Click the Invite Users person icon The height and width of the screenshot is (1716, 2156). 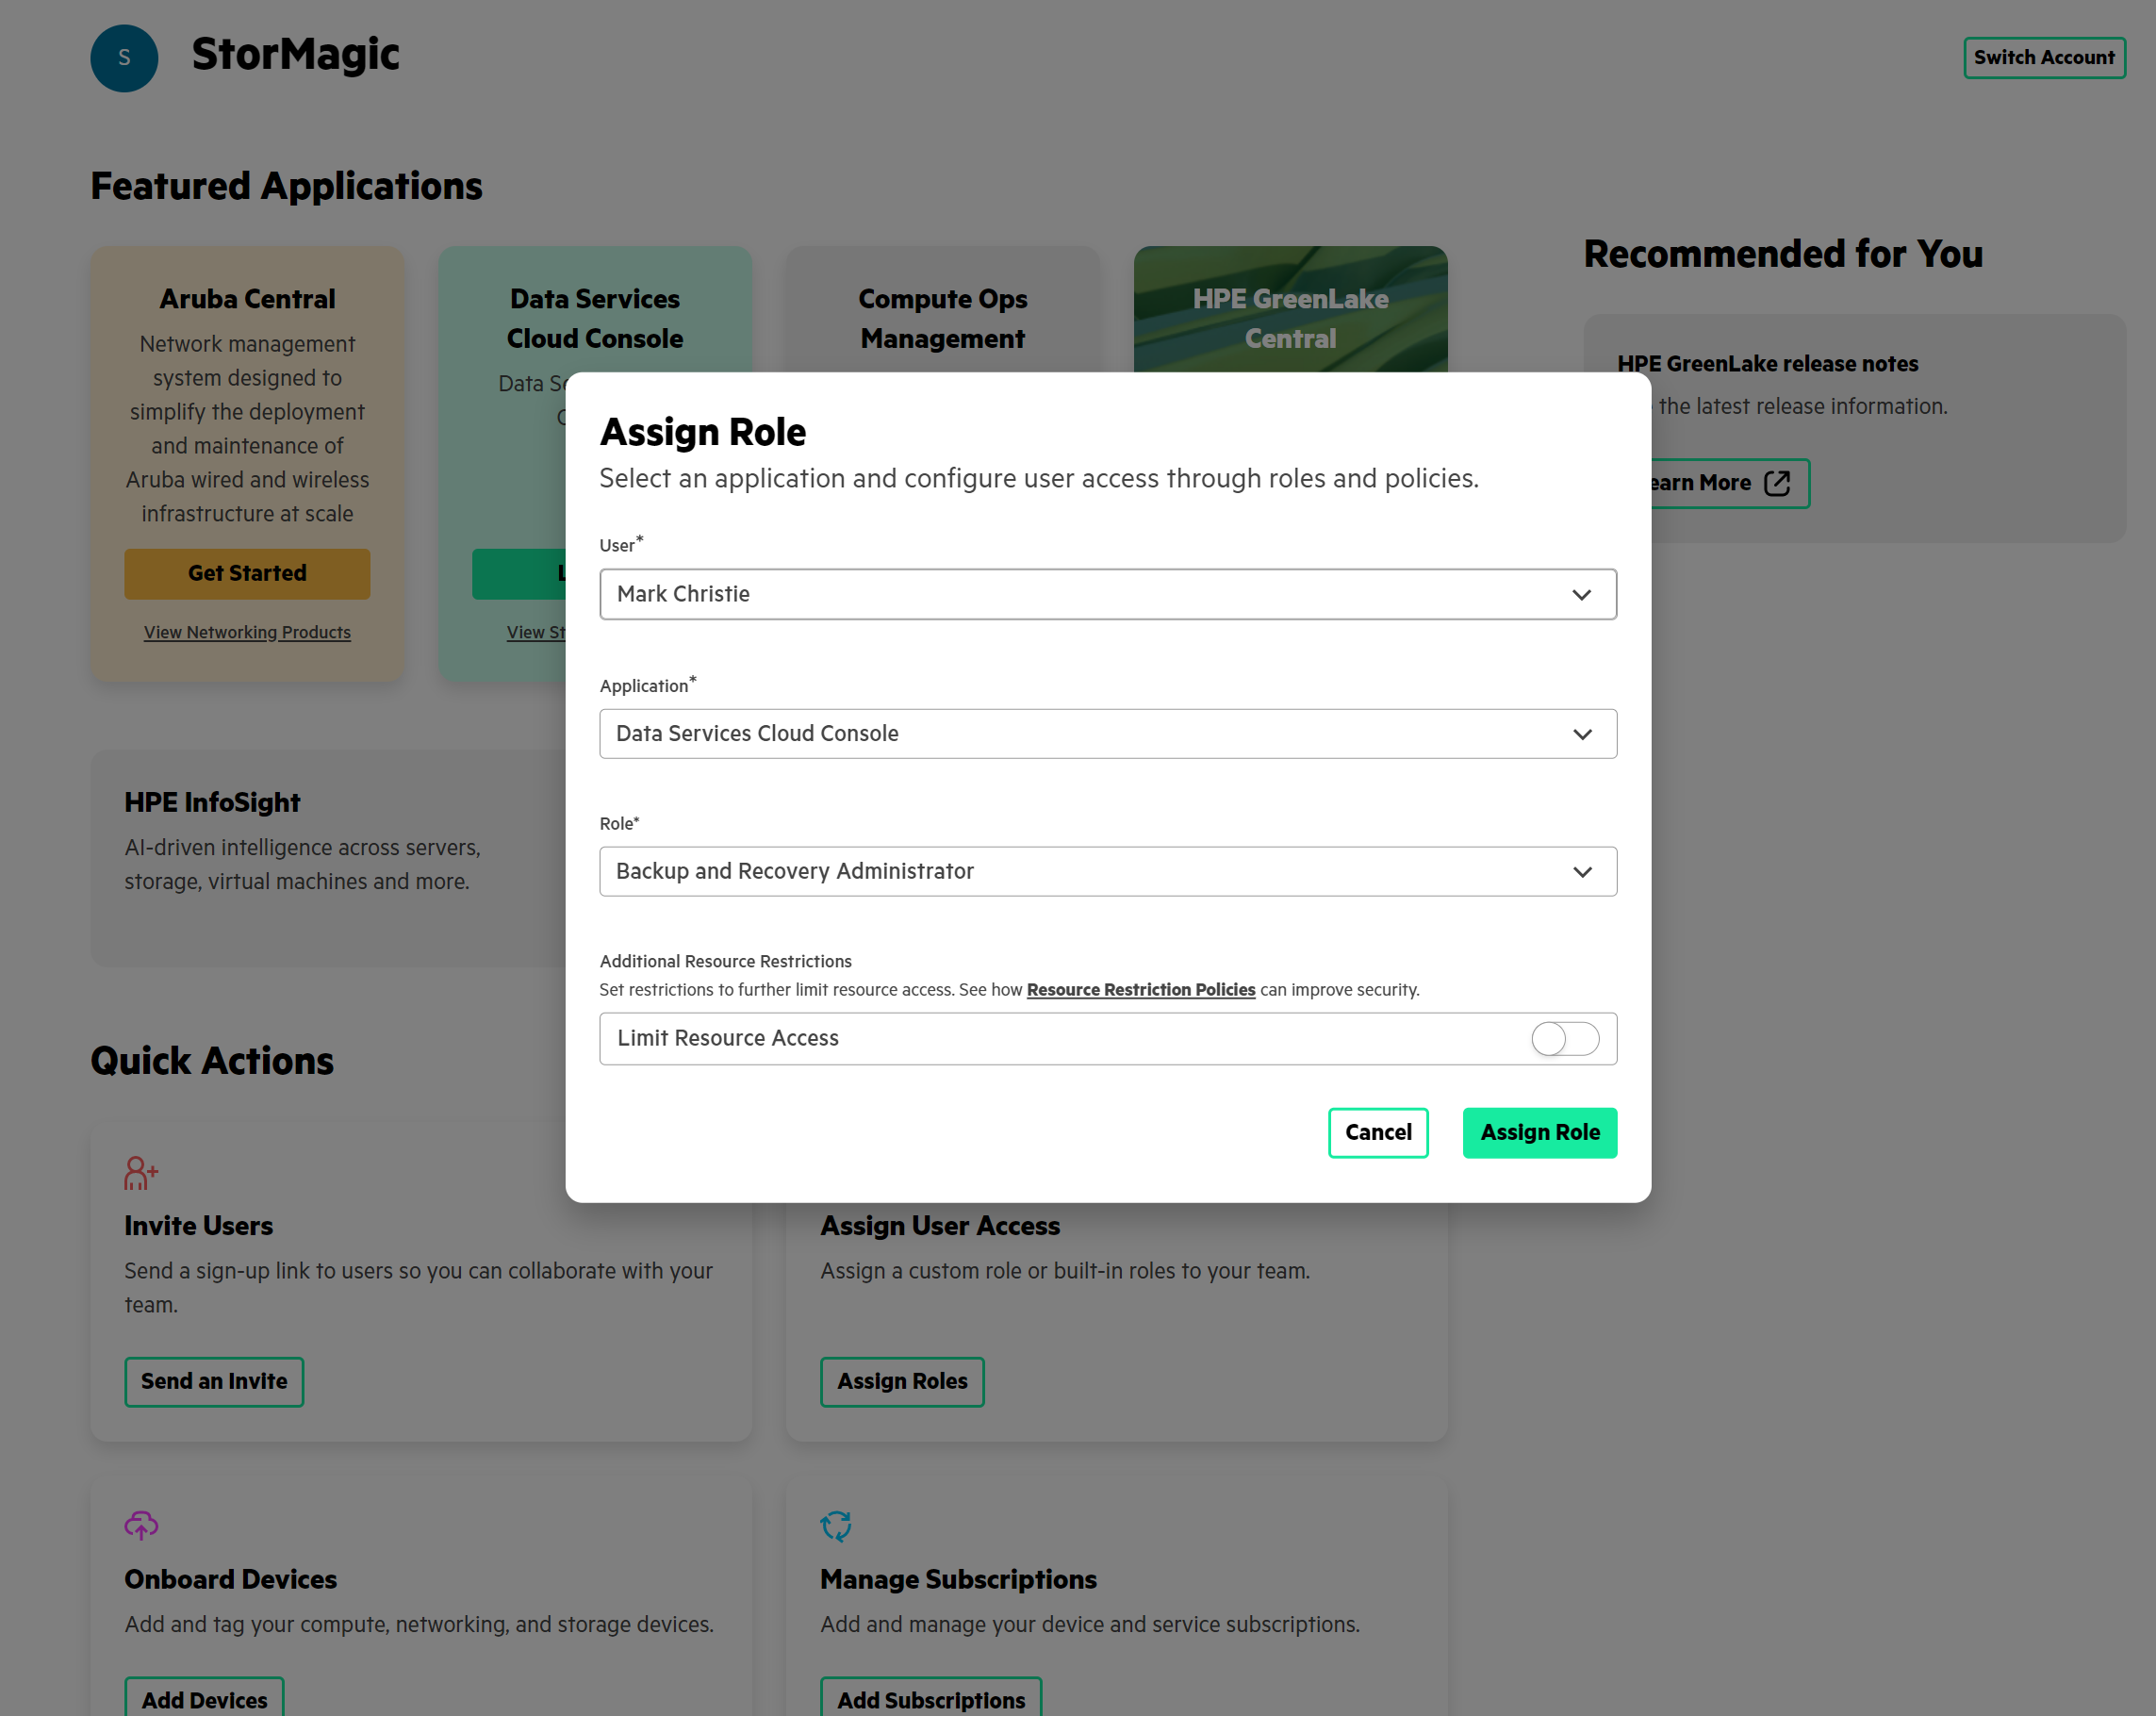[x=141, y=1172]
